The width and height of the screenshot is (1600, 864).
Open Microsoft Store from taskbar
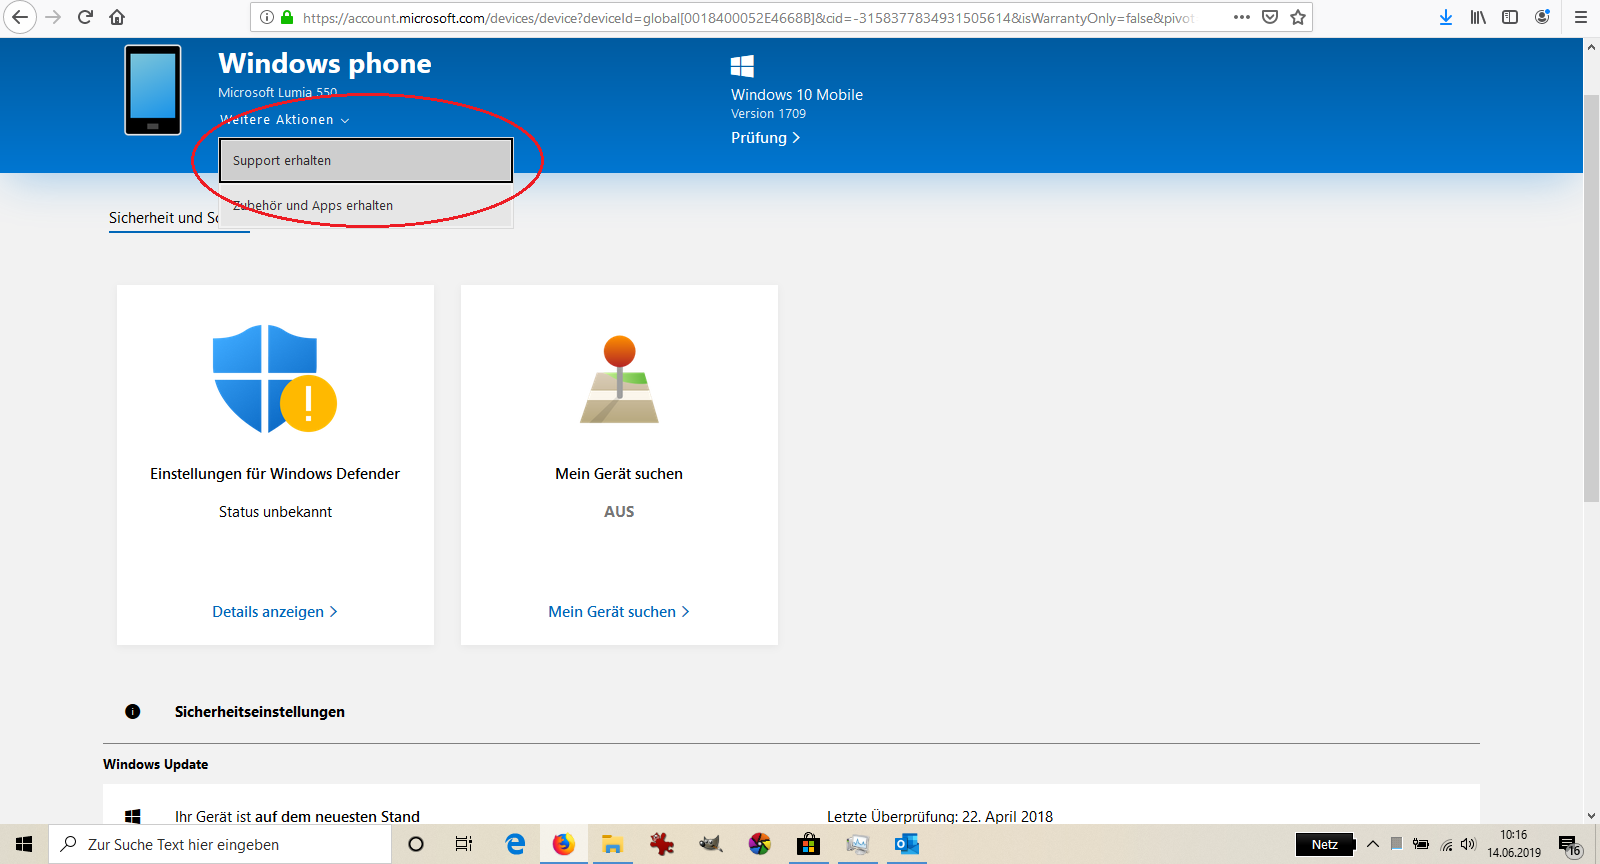pyautogui.click(x=808, y=844)
